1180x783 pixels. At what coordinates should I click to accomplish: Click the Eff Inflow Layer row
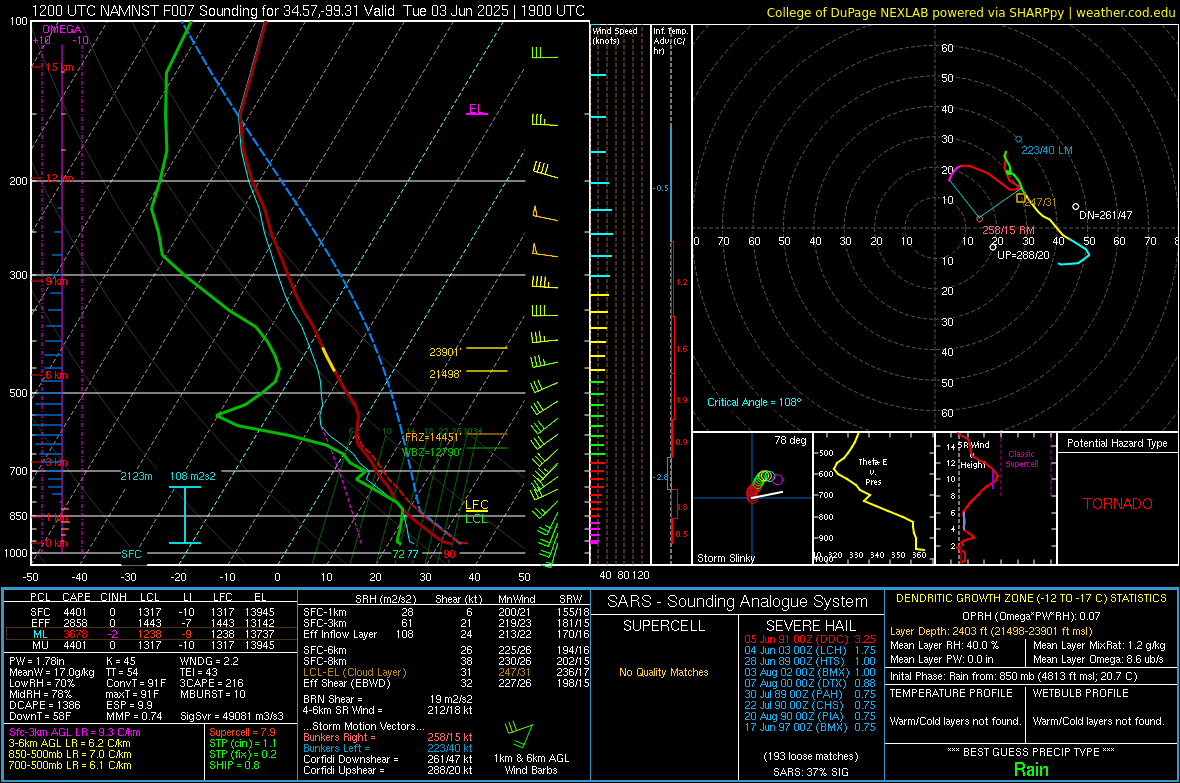point(446,635)
